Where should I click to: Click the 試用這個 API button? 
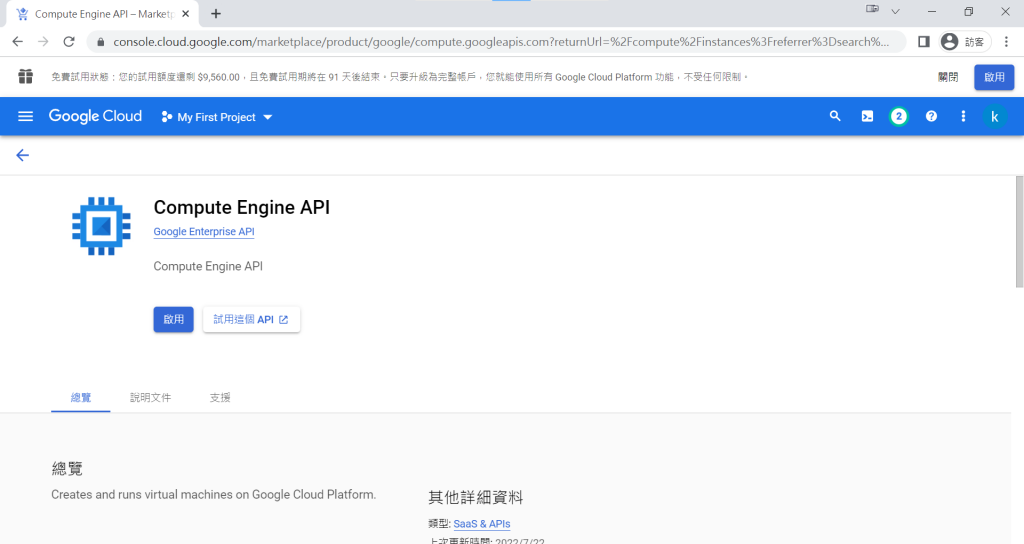pos(251,319)
